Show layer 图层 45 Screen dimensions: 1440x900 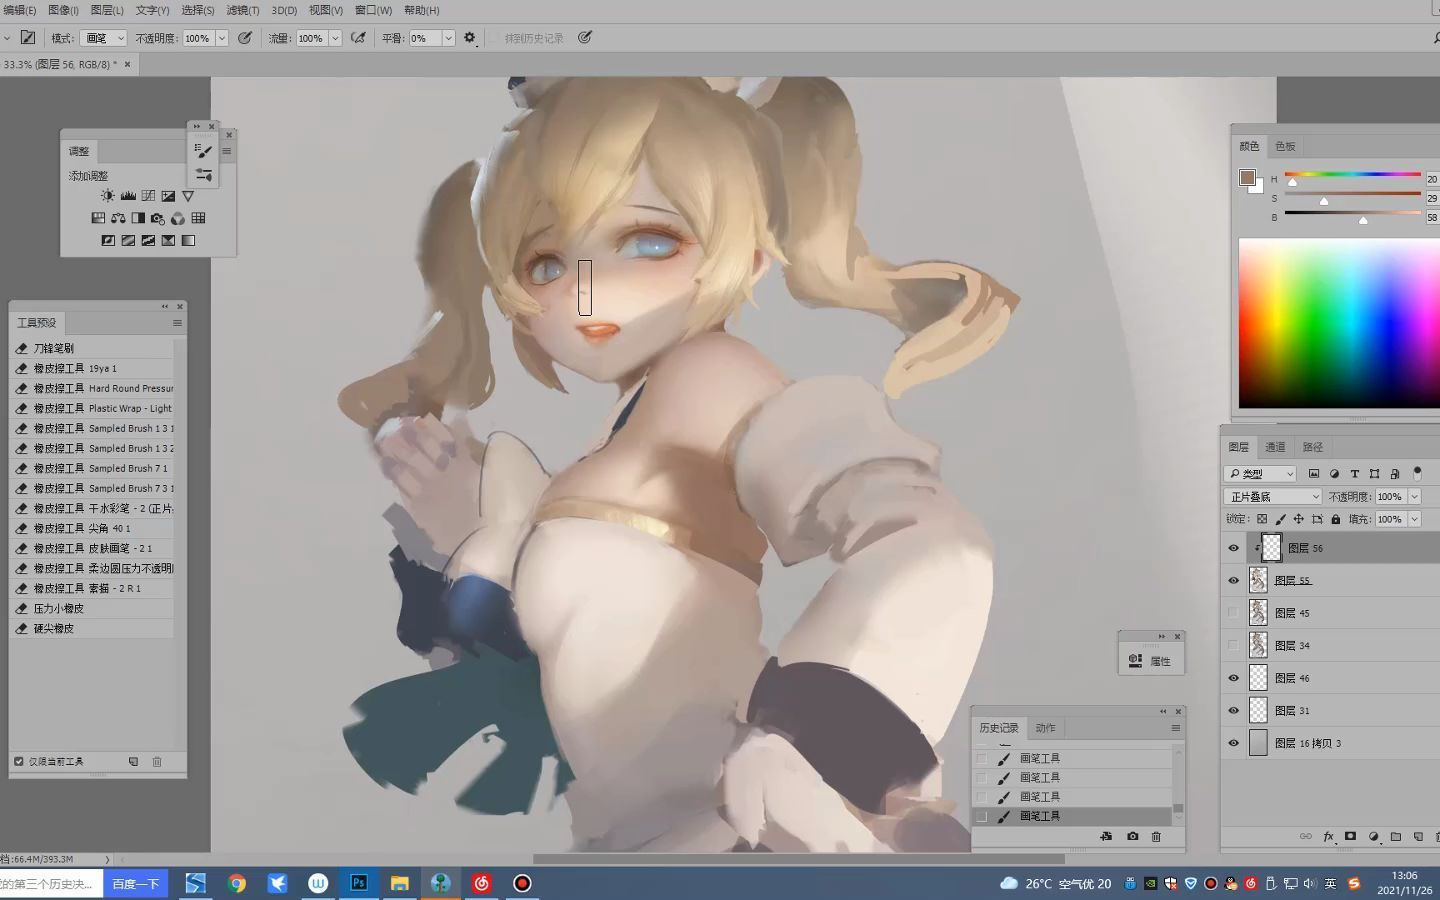tap(1233, 613)
